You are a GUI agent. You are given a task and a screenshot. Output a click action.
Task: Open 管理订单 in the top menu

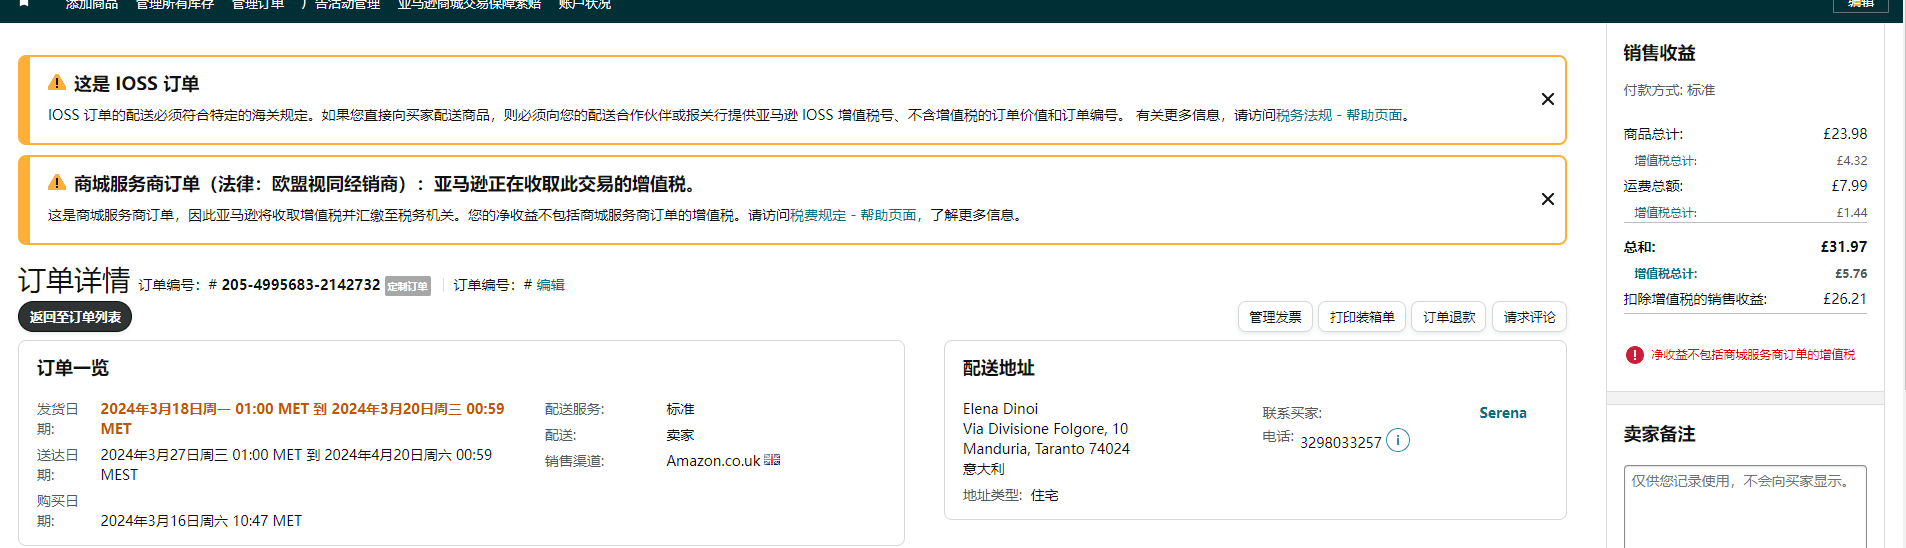tap(258, 5)
